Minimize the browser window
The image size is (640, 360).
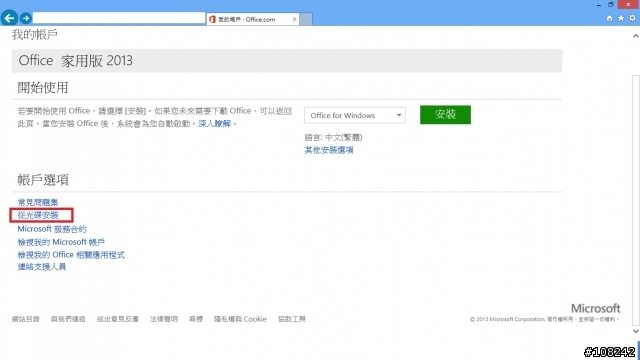(598, 5)
